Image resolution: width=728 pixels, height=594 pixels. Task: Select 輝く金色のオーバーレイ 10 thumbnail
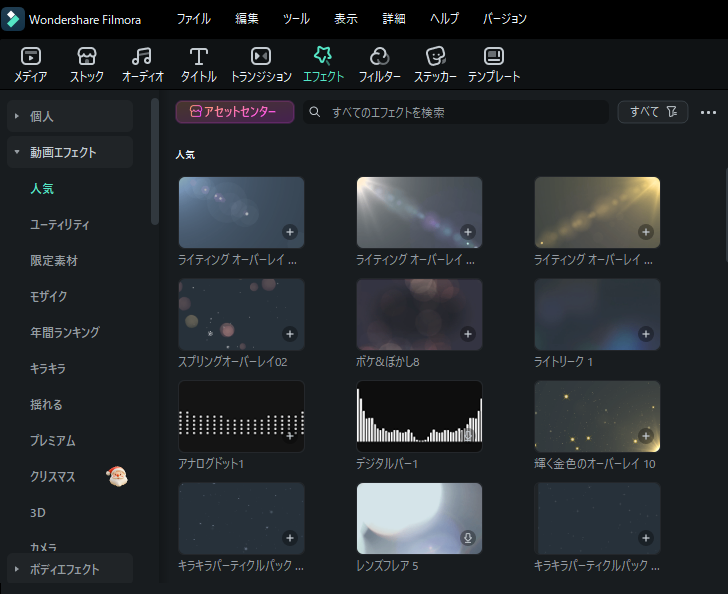(x=597, y=417)
